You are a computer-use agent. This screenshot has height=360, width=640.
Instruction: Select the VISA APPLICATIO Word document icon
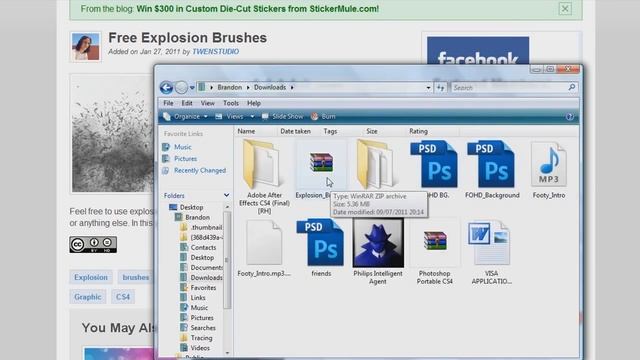pos(489,243)
